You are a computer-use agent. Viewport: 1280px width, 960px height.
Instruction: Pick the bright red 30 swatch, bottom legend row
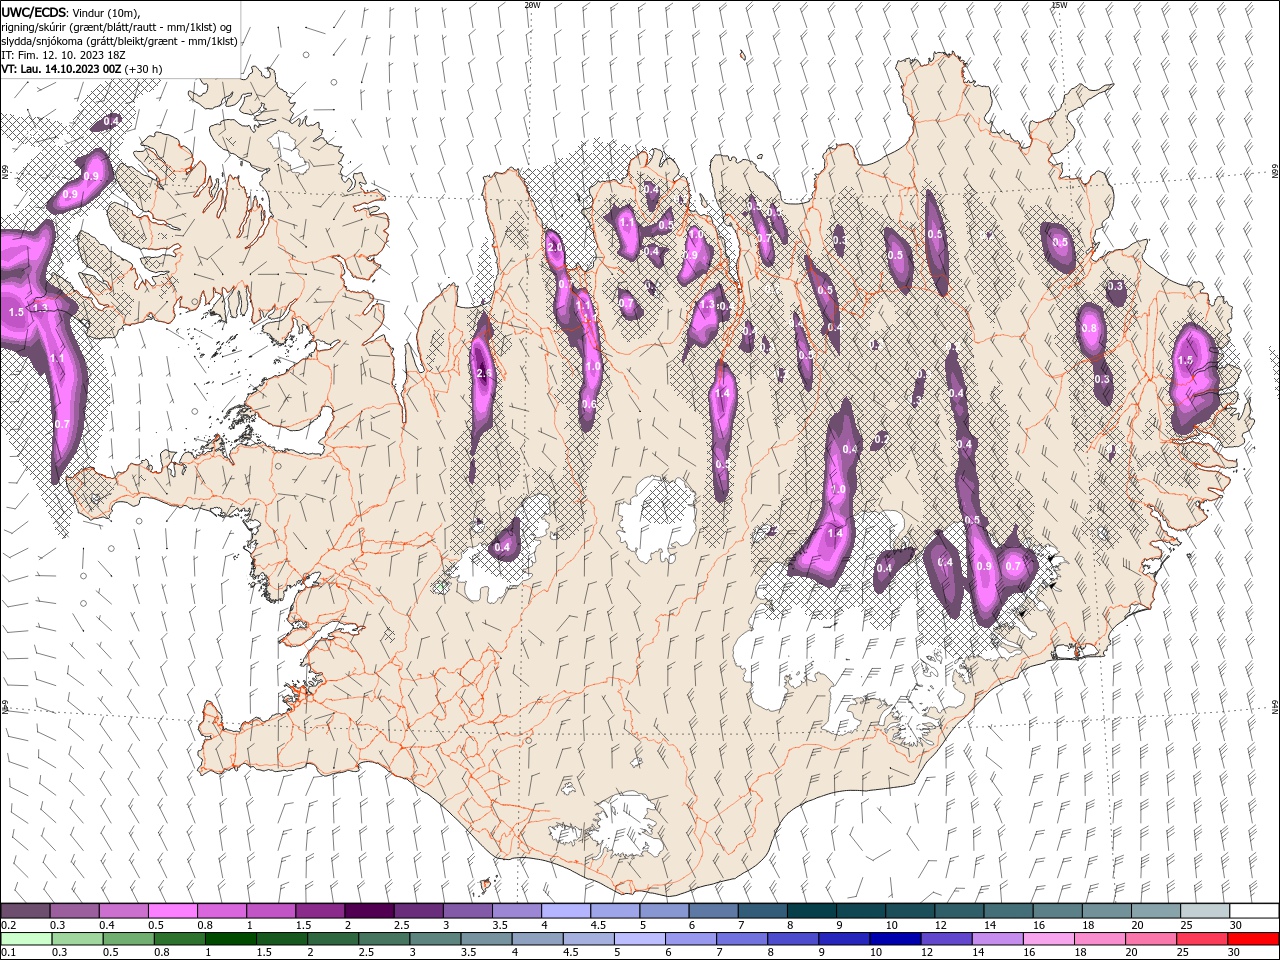click(x=1252, y=939)
